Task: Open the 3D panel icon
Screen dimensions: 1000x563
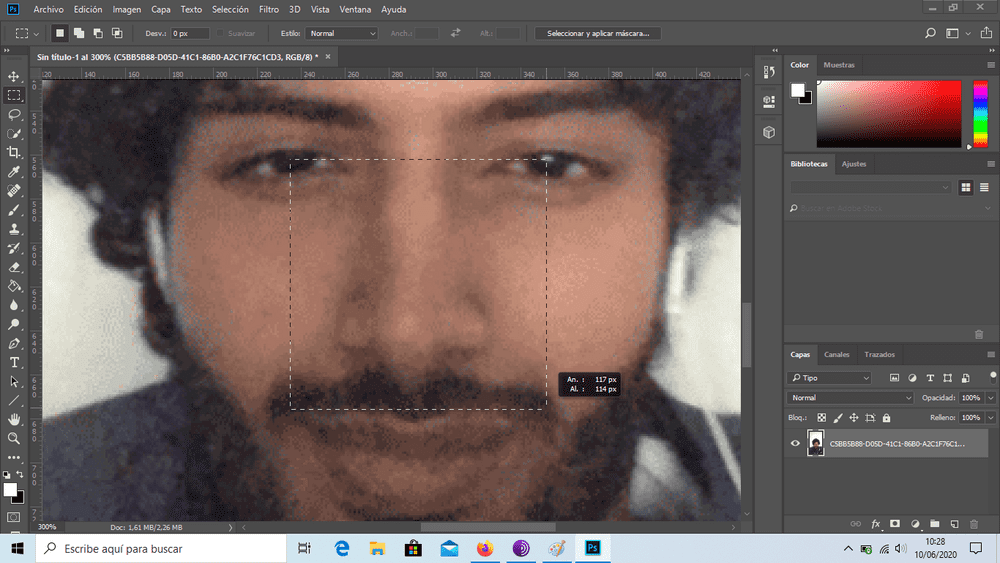Action: point(769,132)
